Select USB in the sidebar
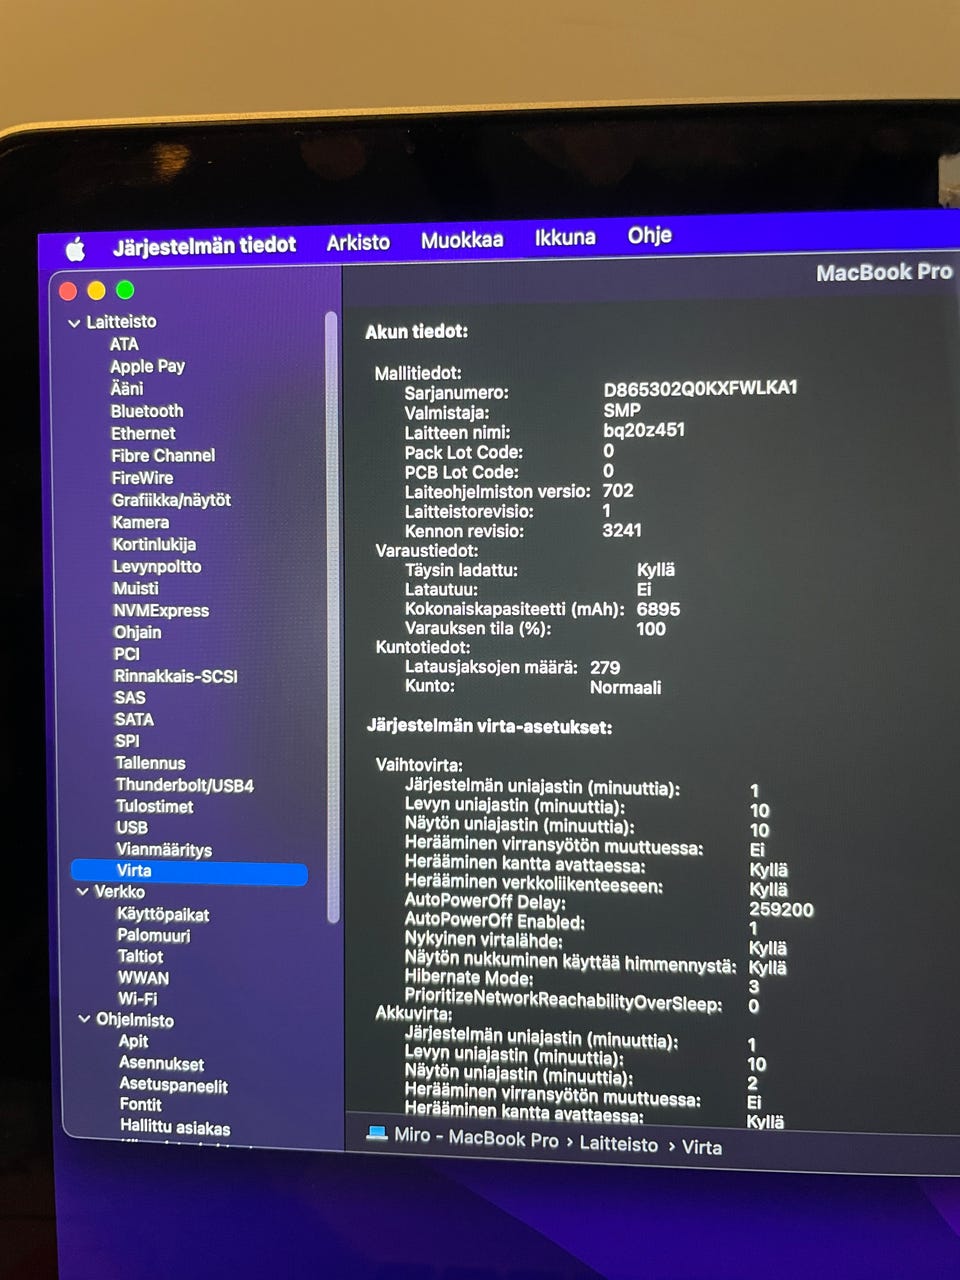 [x=132, y=828]
